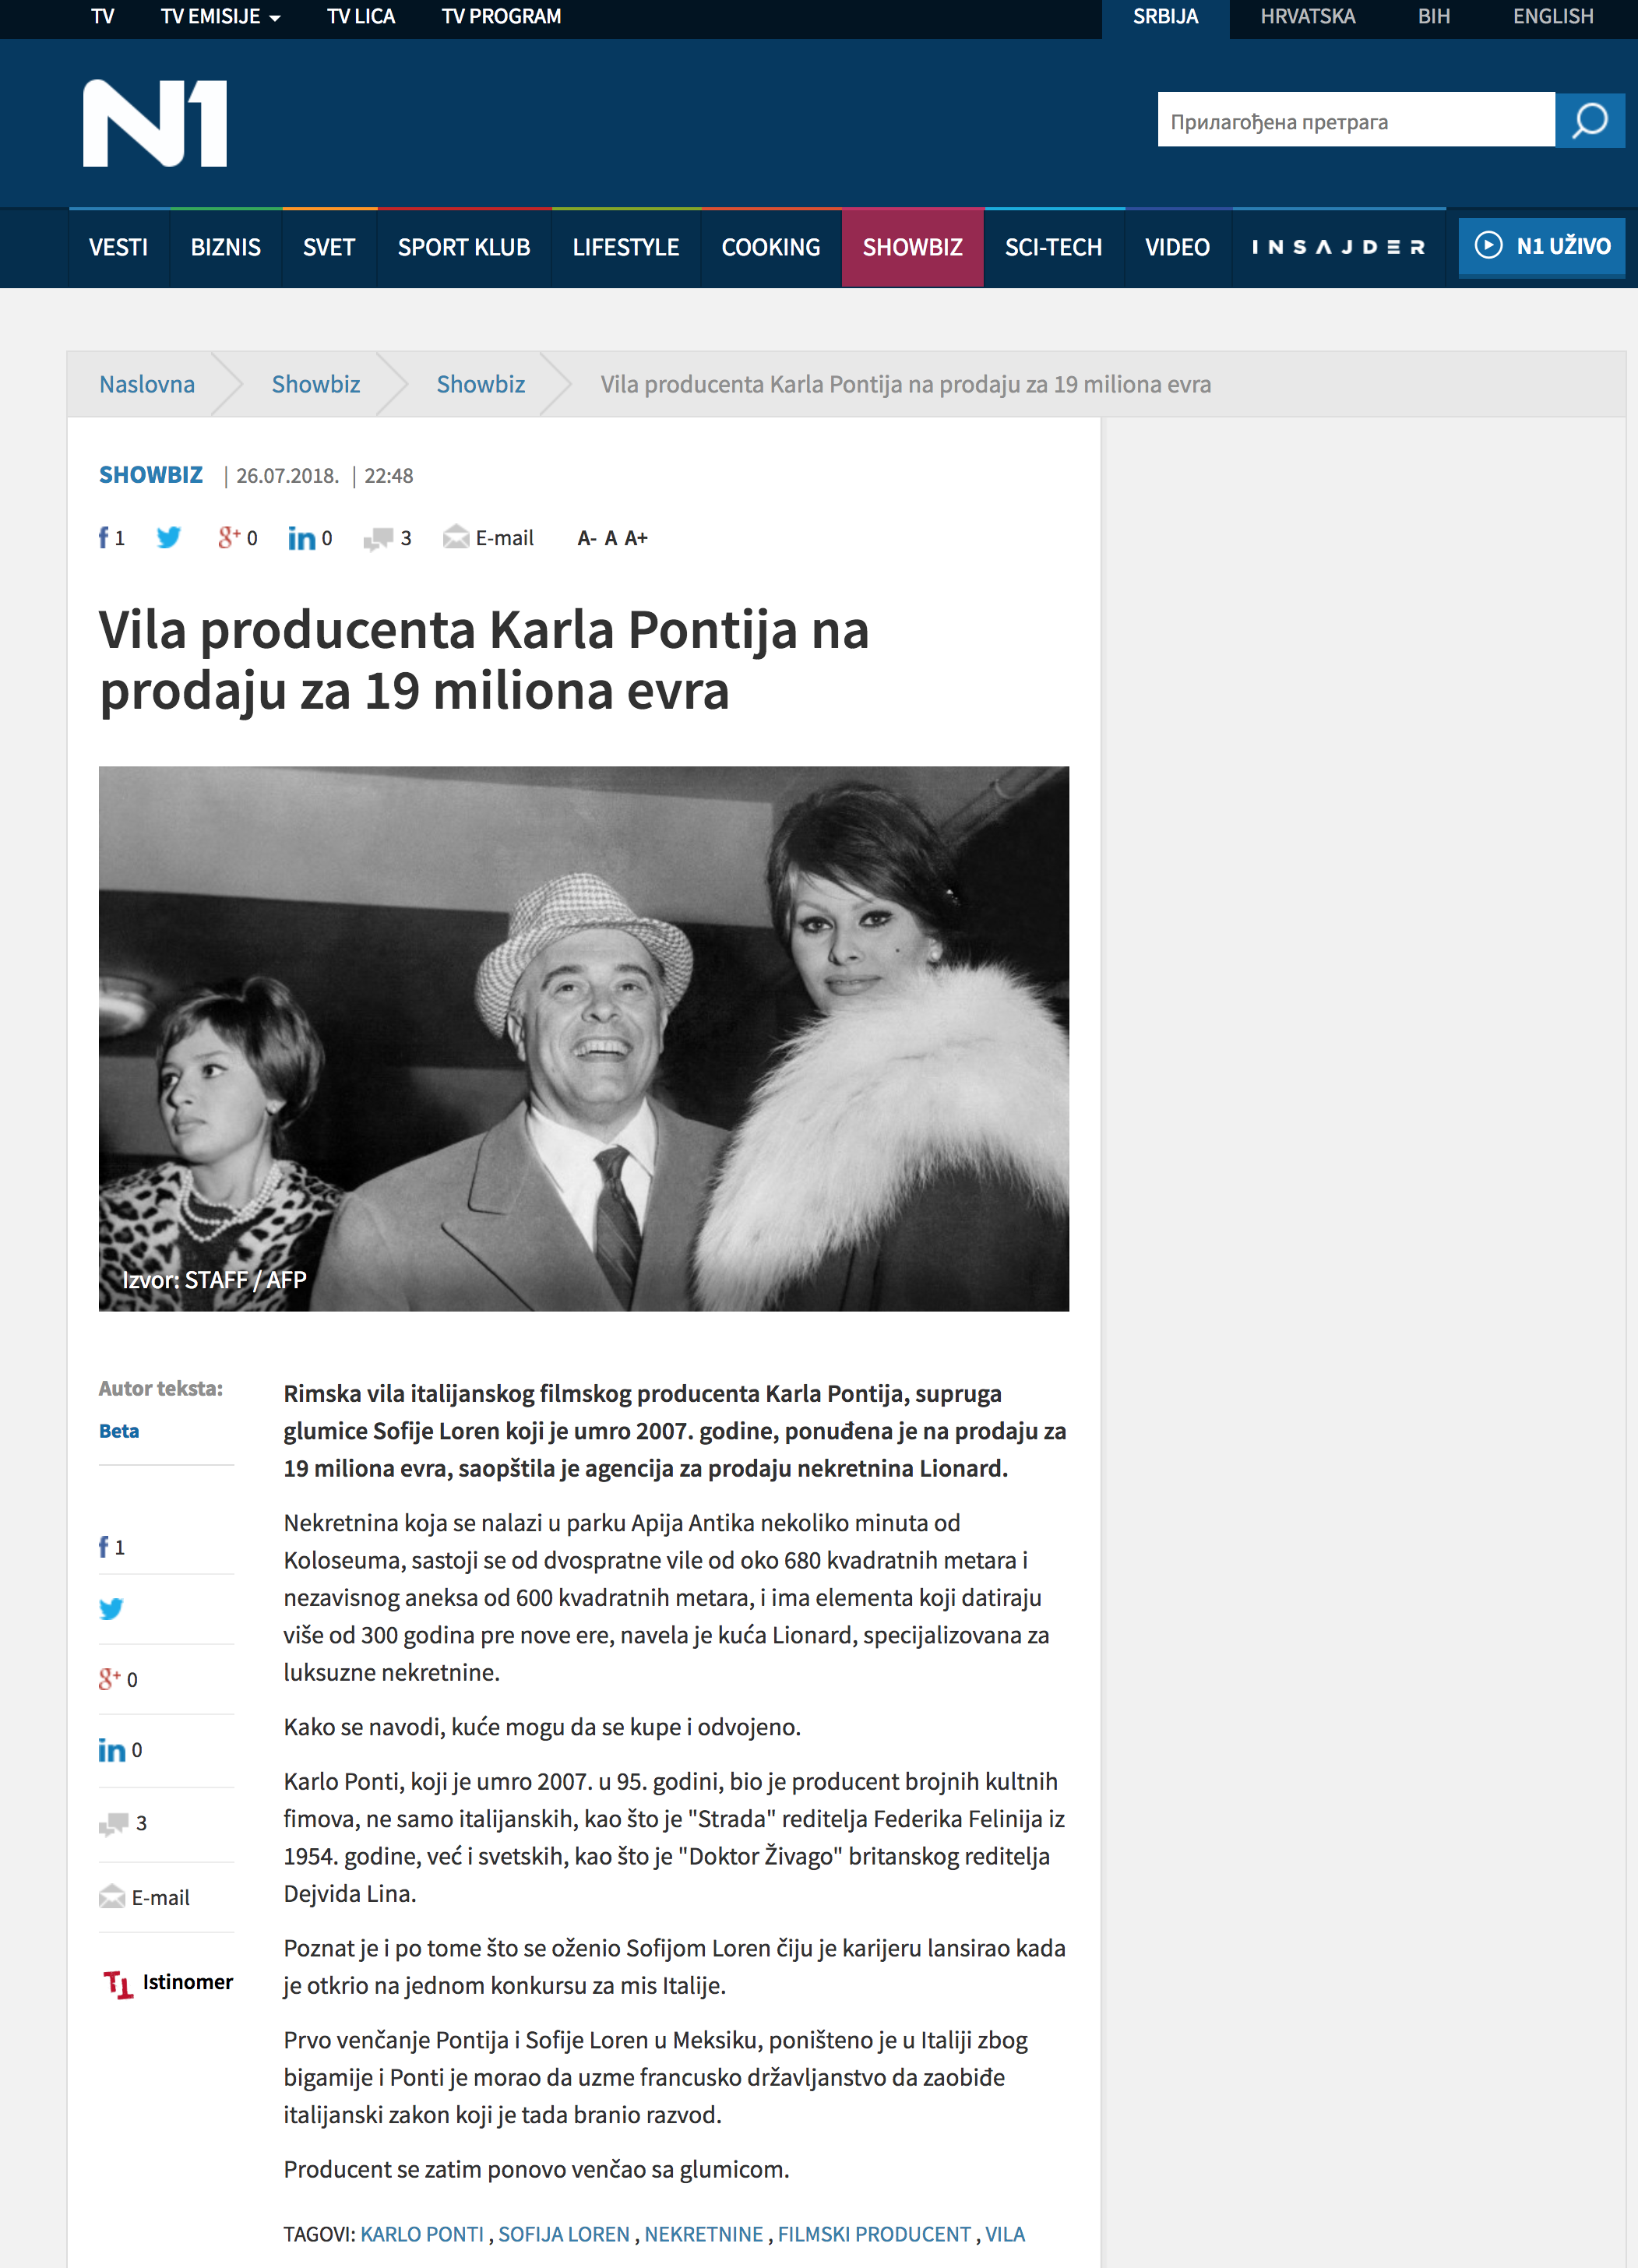
Task: Open the TV EMISIJE dropdown
Action: point(220,16)
